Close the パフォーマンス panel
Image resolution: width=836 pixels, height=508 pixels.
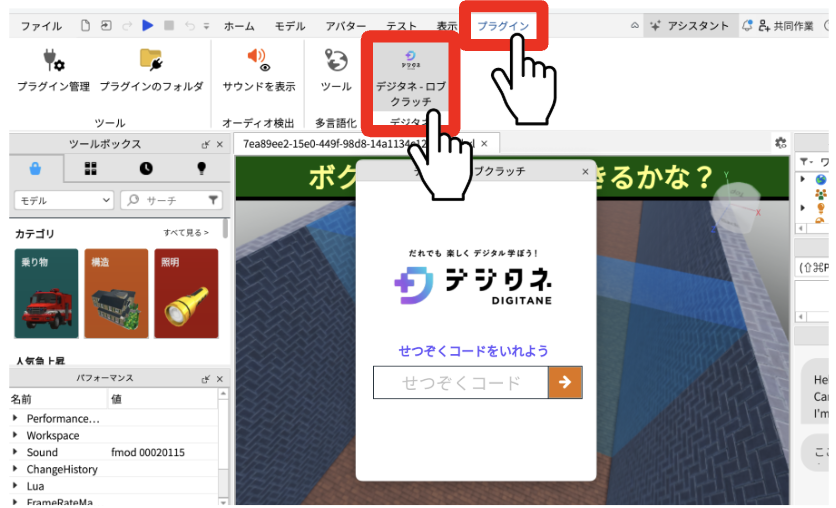coord(220,379)
